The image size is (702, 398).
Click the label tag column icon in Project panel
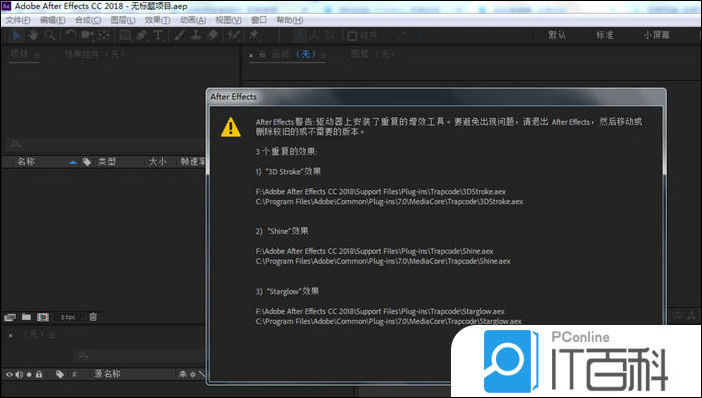tap(87, 162)
